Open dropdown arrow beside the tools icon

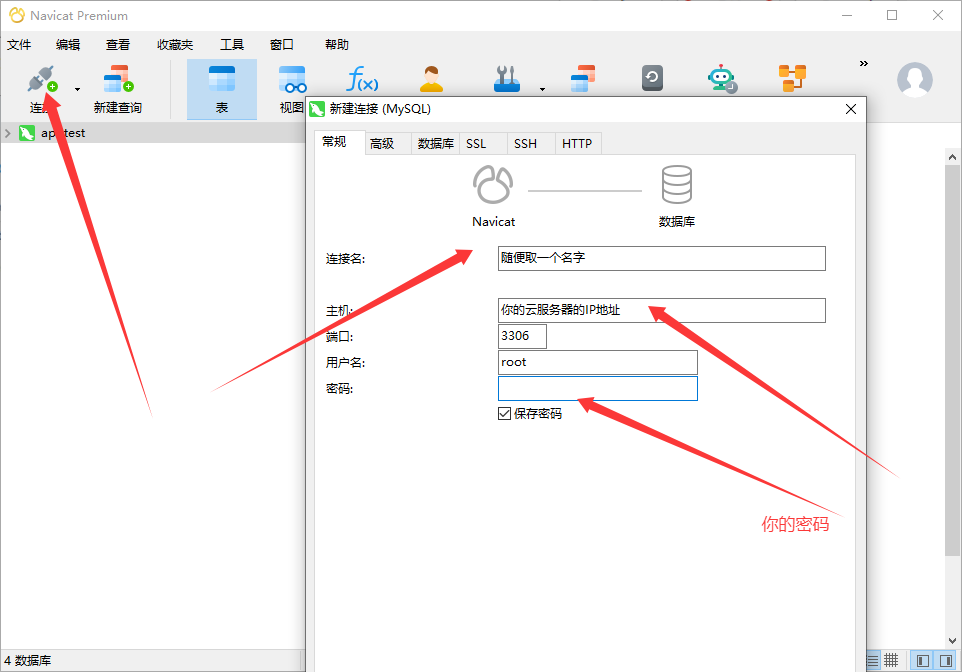coord(542,90)
